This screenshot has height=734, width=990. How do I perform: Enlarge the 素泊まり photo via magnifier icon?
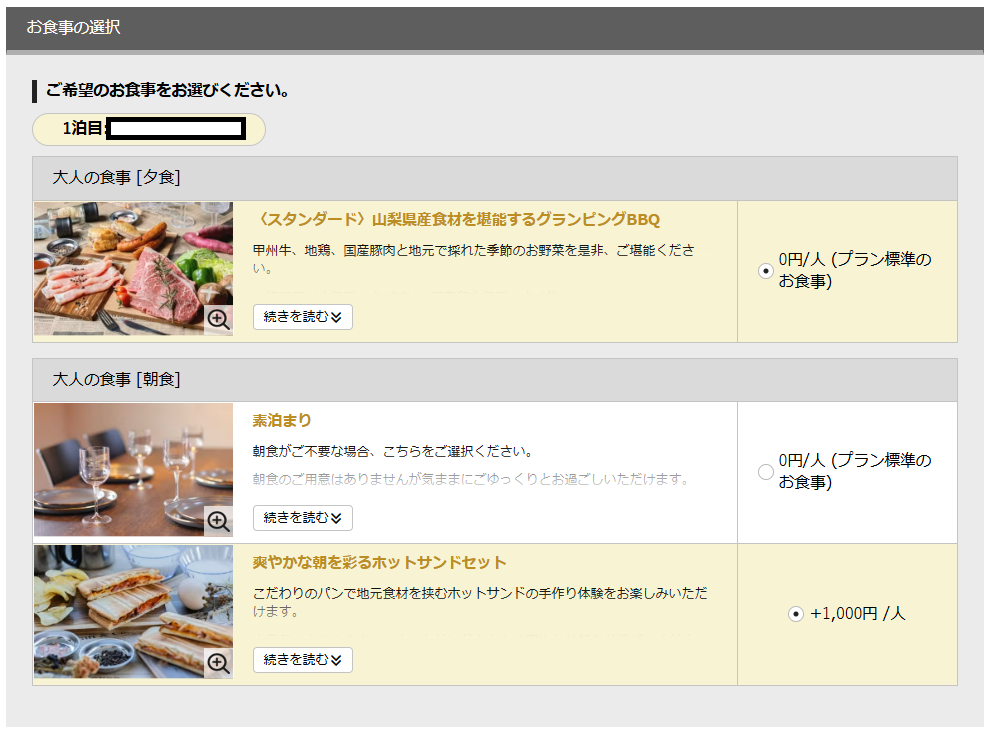218,521
